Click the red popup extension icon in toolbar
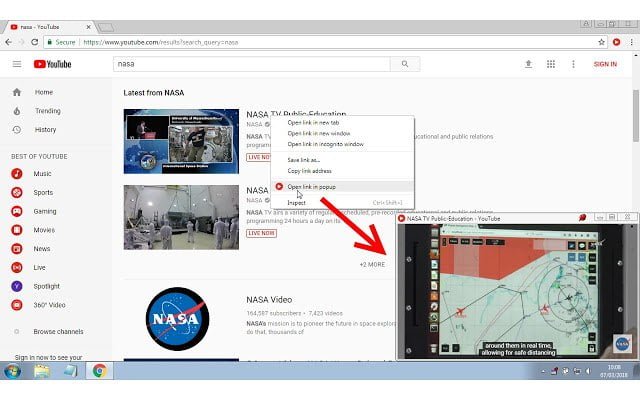 pos(615,42)
